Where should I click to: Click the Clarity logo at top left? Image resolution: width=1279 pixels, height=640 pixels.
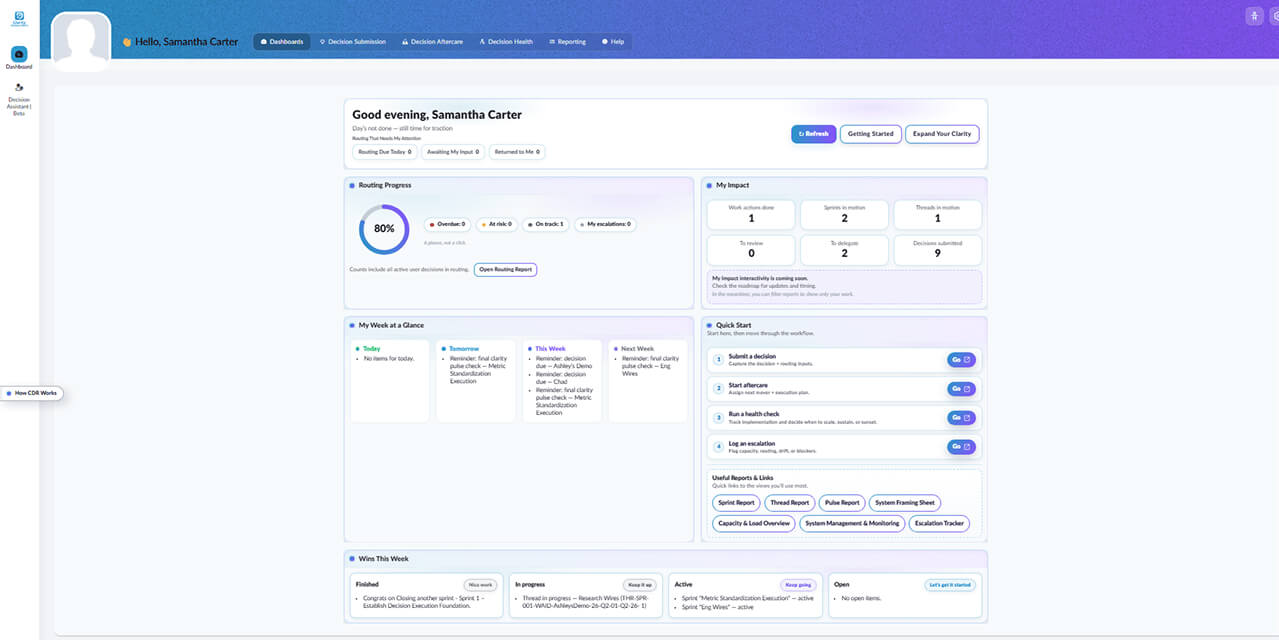point(19,18)
